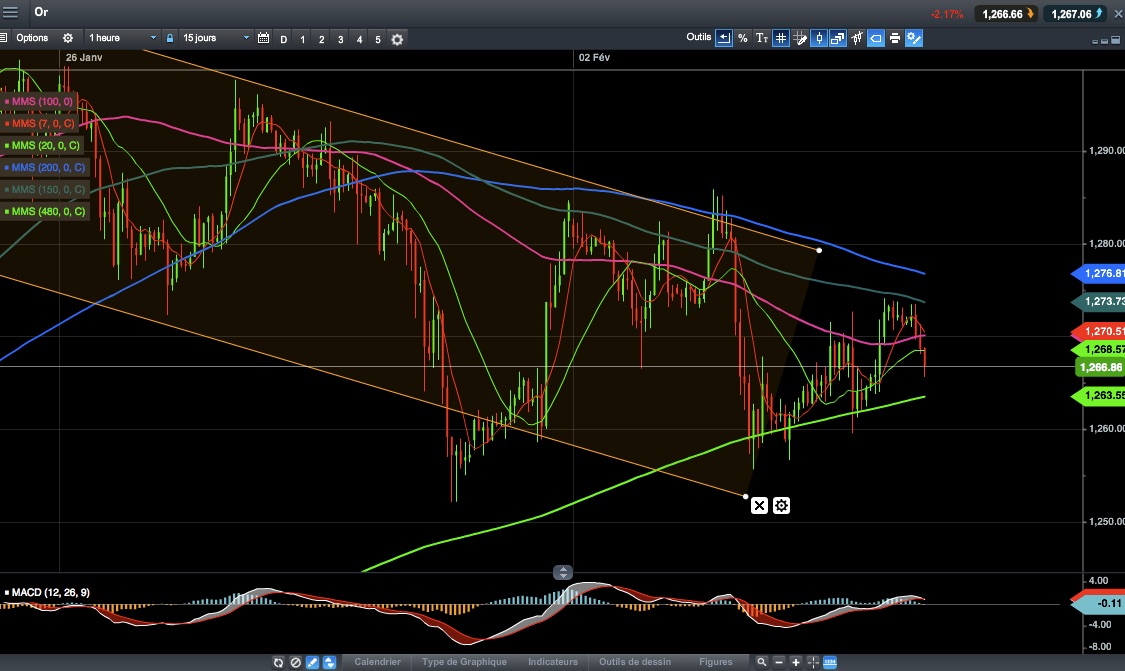Toggle the percentage scale tool
The height and width of the screenshot is (671, 1125).
tap(743, 38)
